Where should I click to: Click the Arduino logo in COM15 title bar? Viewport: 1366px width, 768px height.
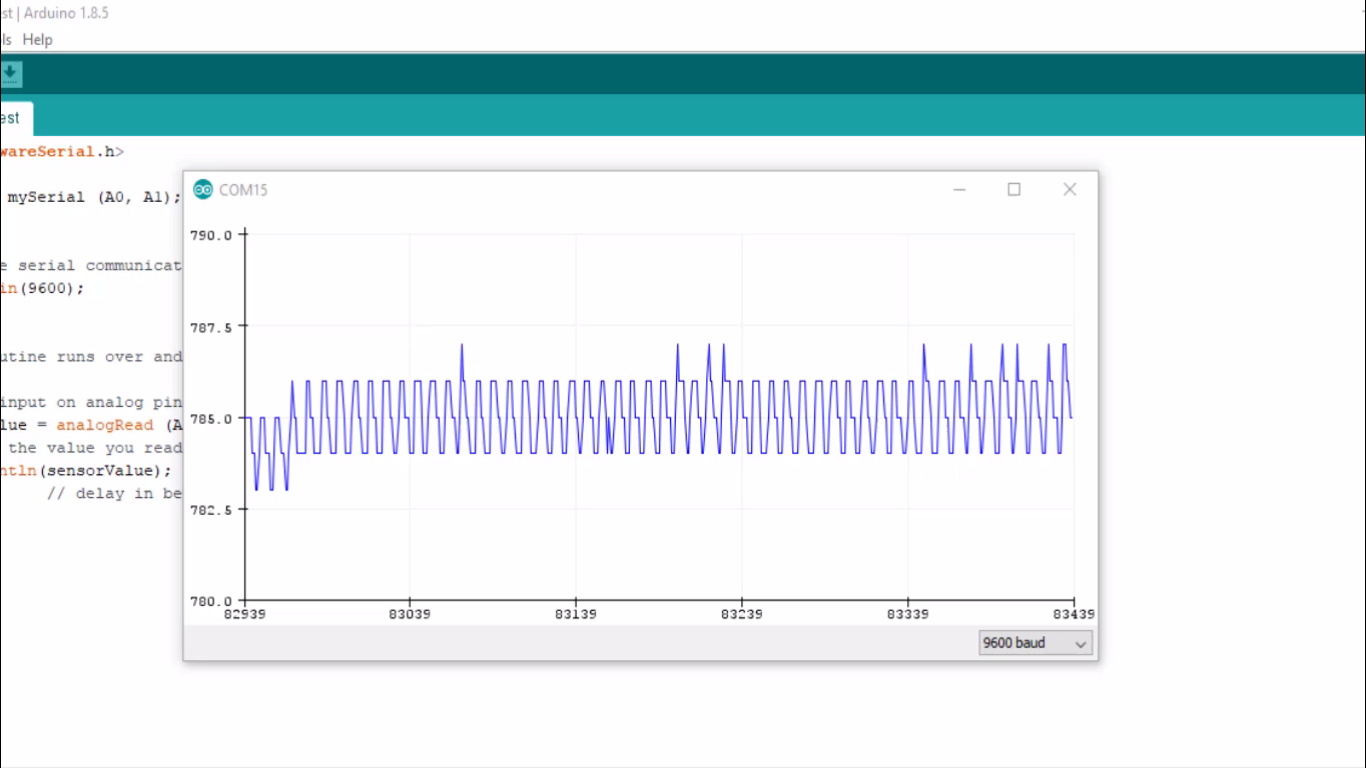[x=203, y=190]
